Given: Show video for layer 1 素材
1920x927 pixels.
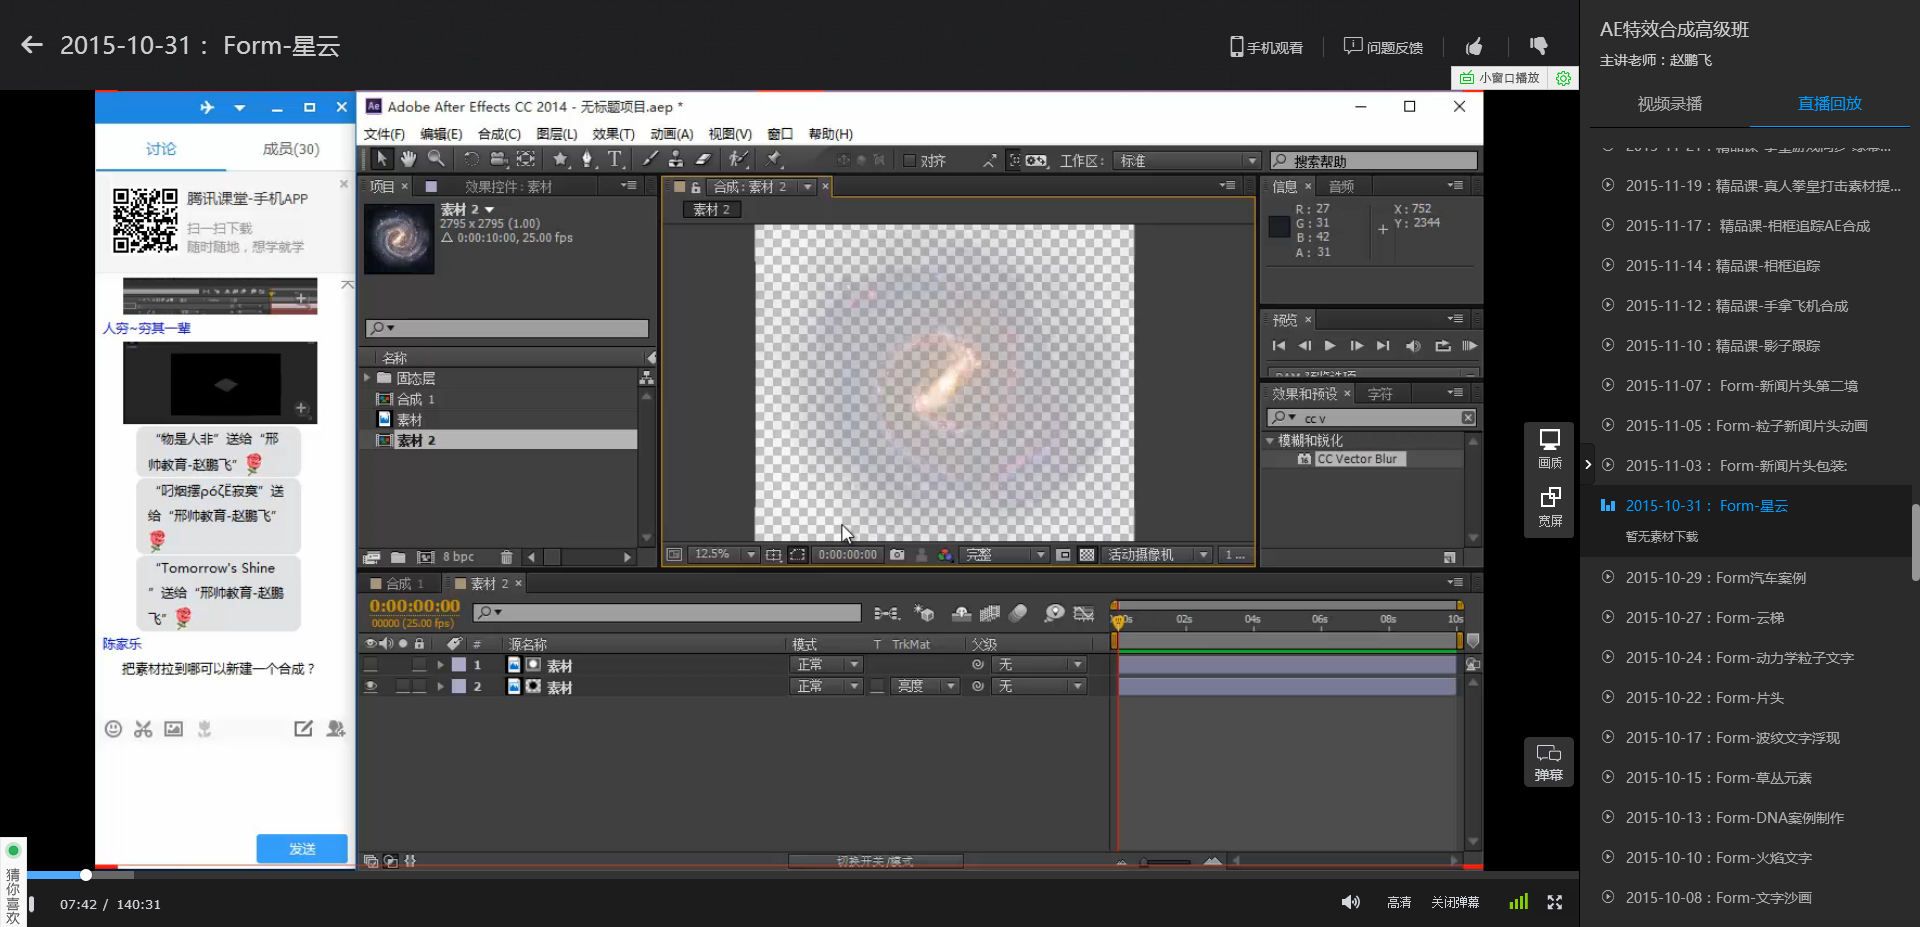Looking at the screenshot, I should 371,665.
